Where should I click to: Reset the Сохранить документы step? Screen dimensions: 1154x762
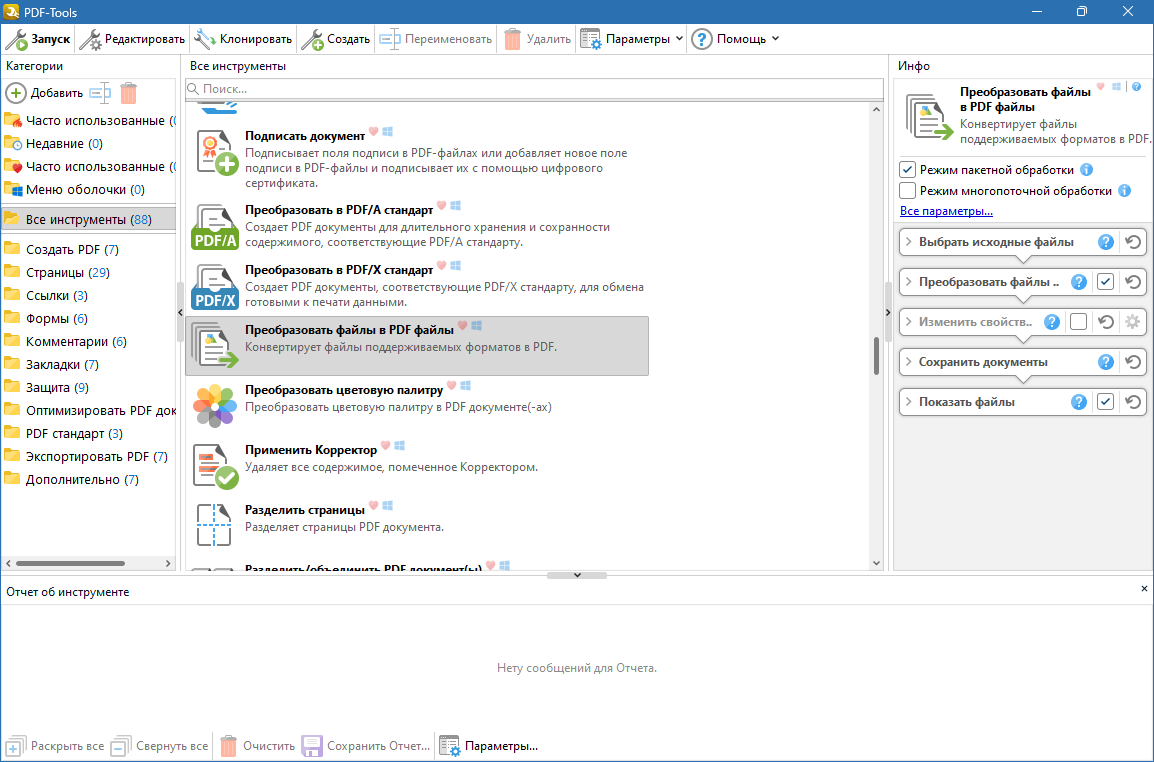pos(1133,362)
